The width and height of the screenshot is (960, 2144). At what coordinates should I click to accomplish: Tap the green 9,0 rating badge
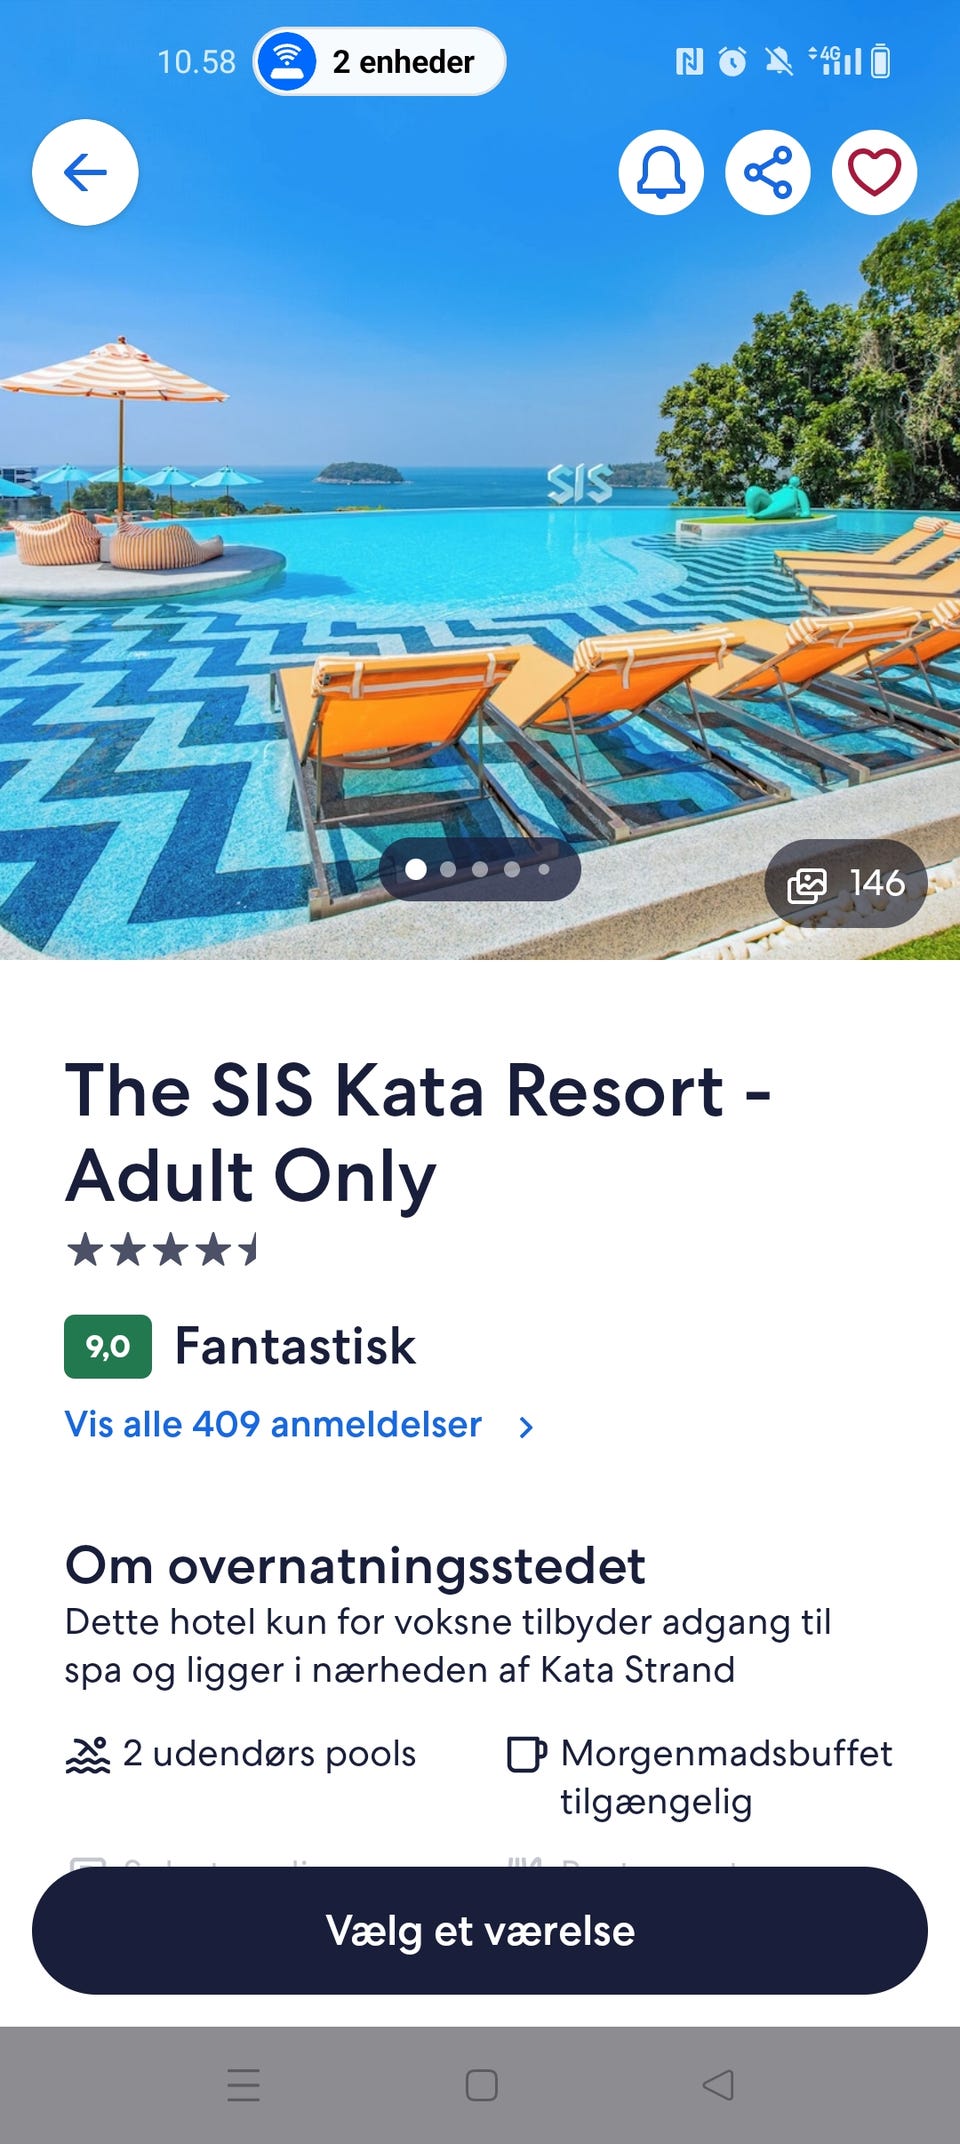108,1347
